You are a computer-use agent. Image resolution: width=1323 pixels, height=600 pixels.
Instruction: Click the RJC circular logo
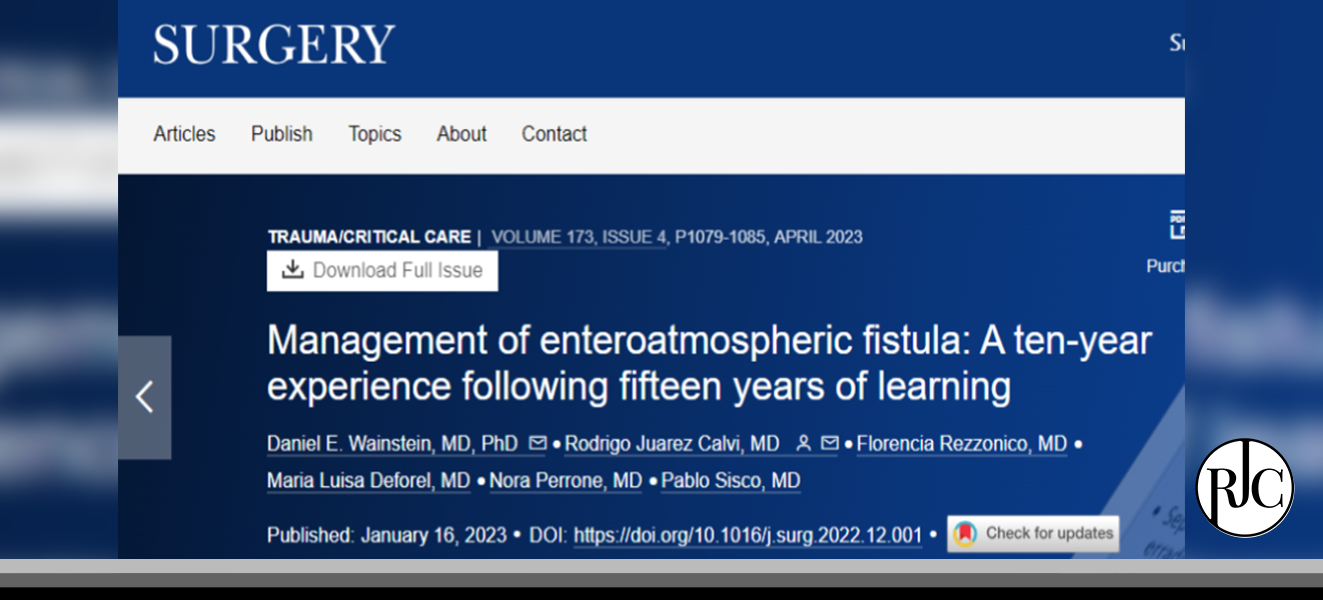1244,488
